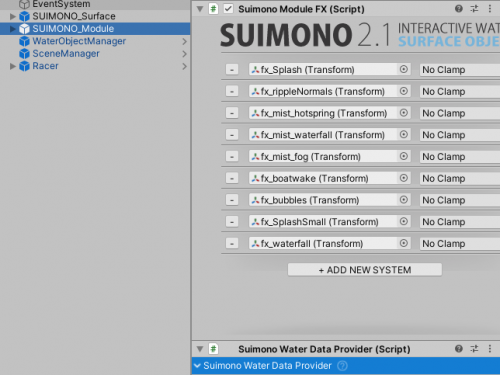Open object picker for fx_mist_fog
This screenshot has height=375, width=500.
click(404, 156)
